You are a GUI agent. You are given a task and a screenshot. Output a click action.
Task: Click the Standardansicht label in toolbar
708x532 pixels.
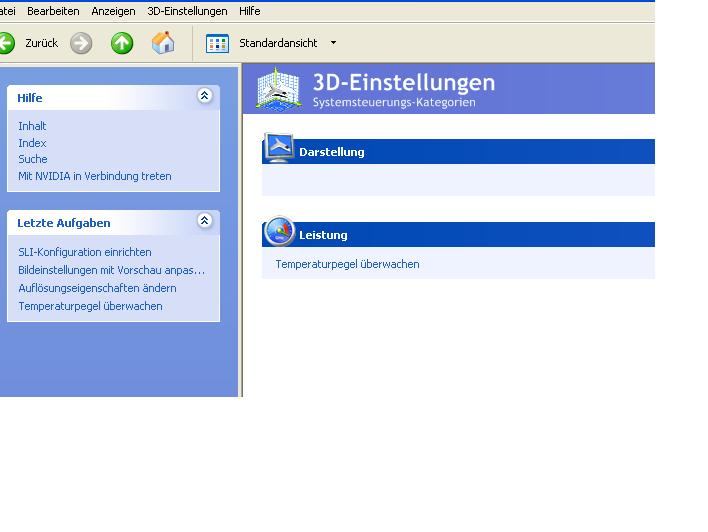click(x=278, y=43)
